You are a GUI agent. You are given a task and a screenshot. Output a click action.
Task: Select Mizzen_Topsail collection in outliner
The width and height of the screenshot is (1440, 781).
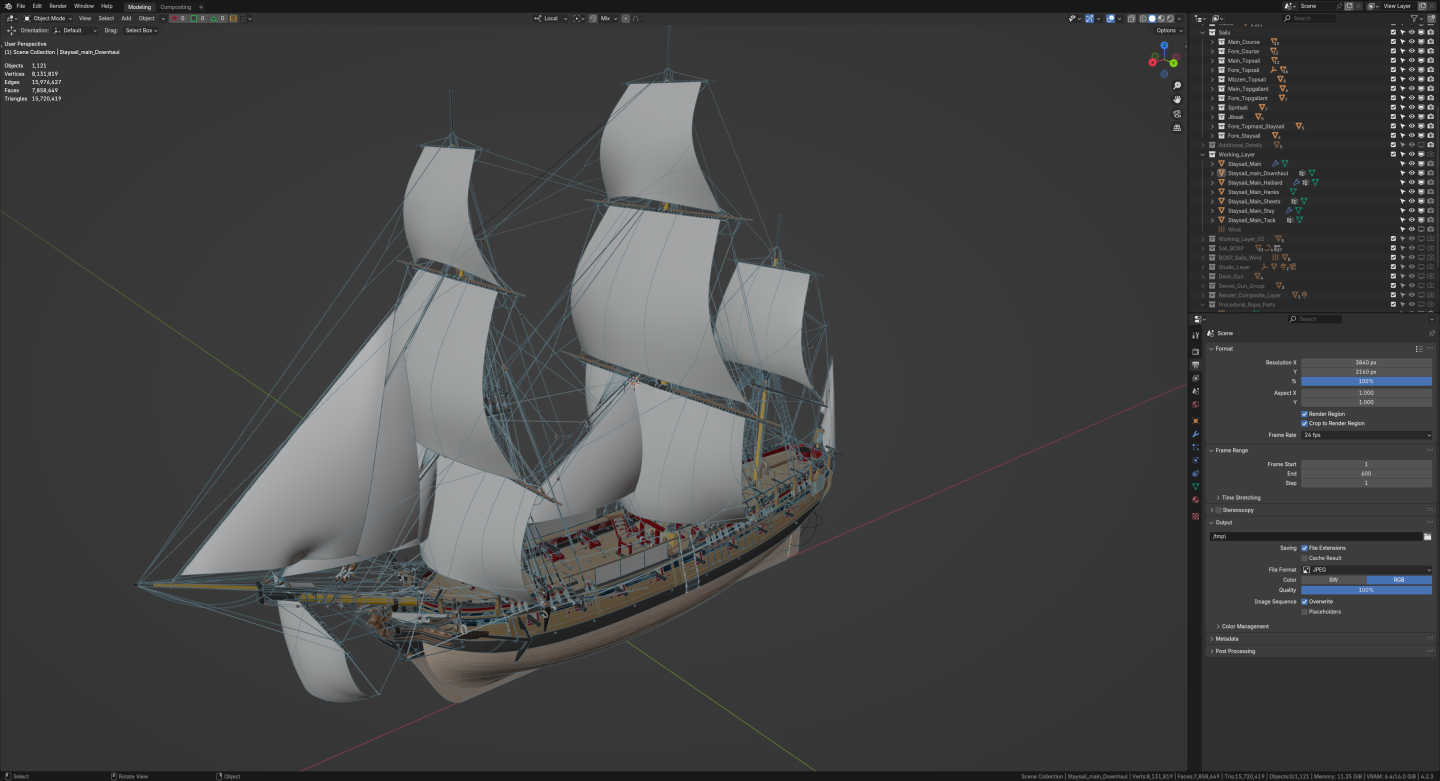[1246, 79]
